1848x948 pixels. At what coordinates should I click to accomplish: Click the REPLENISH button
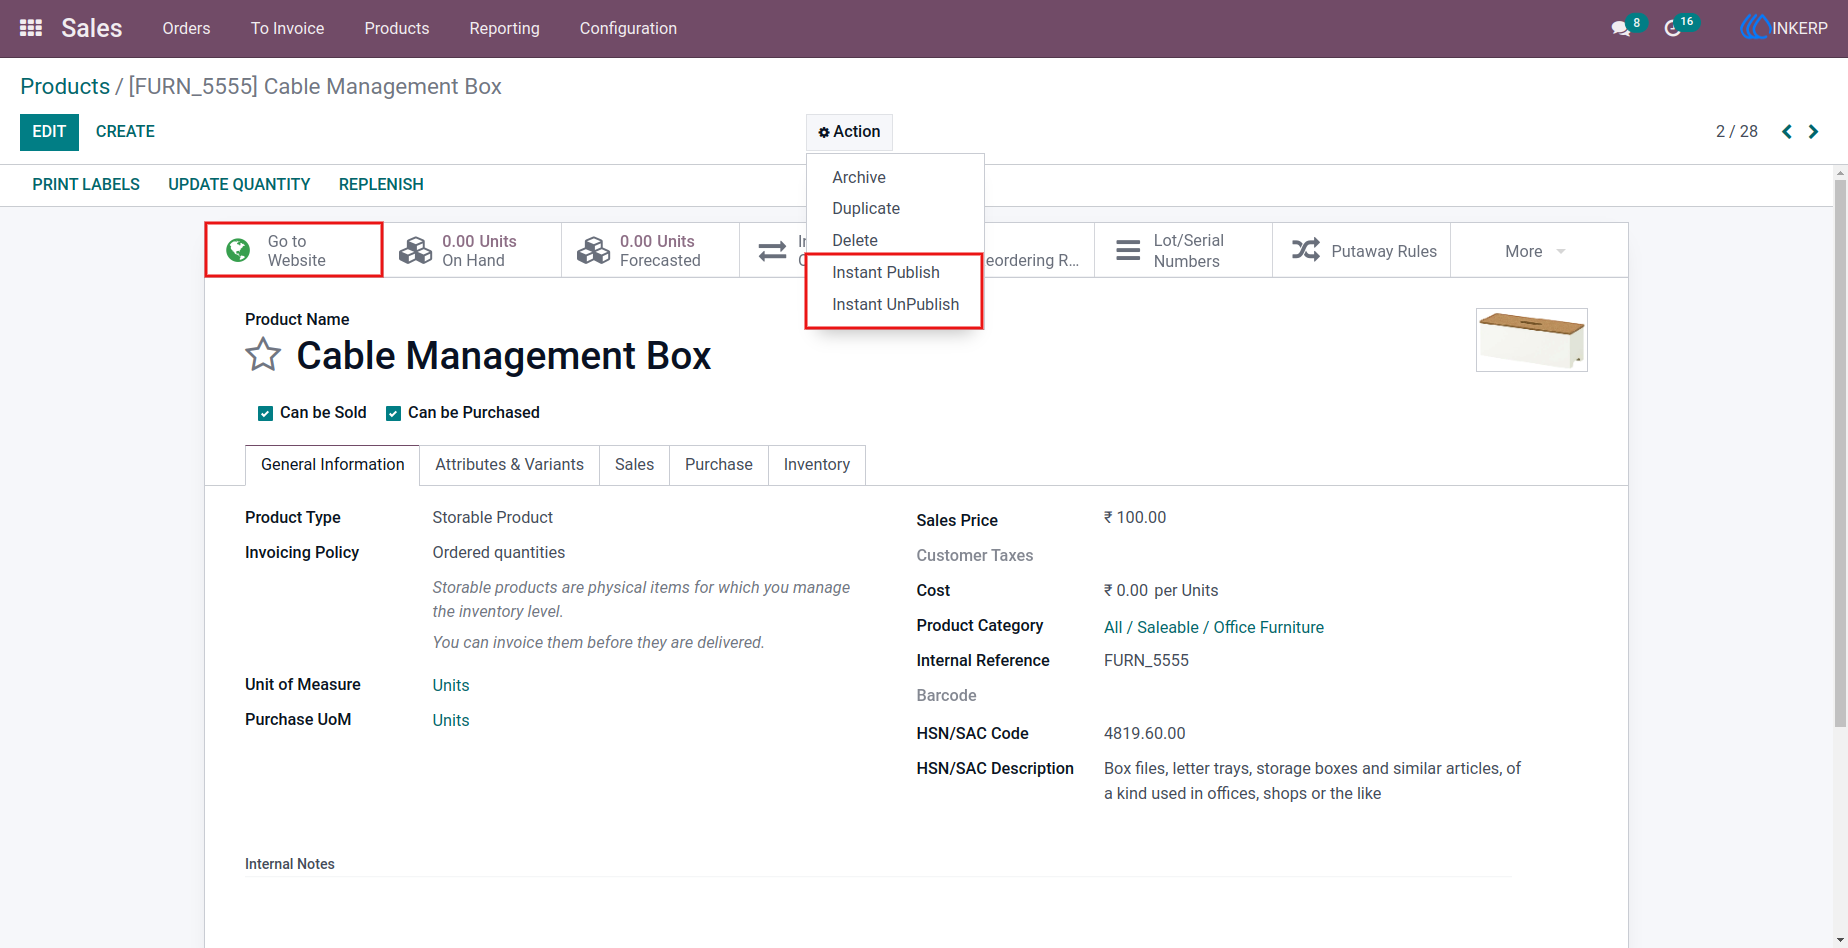381,184
